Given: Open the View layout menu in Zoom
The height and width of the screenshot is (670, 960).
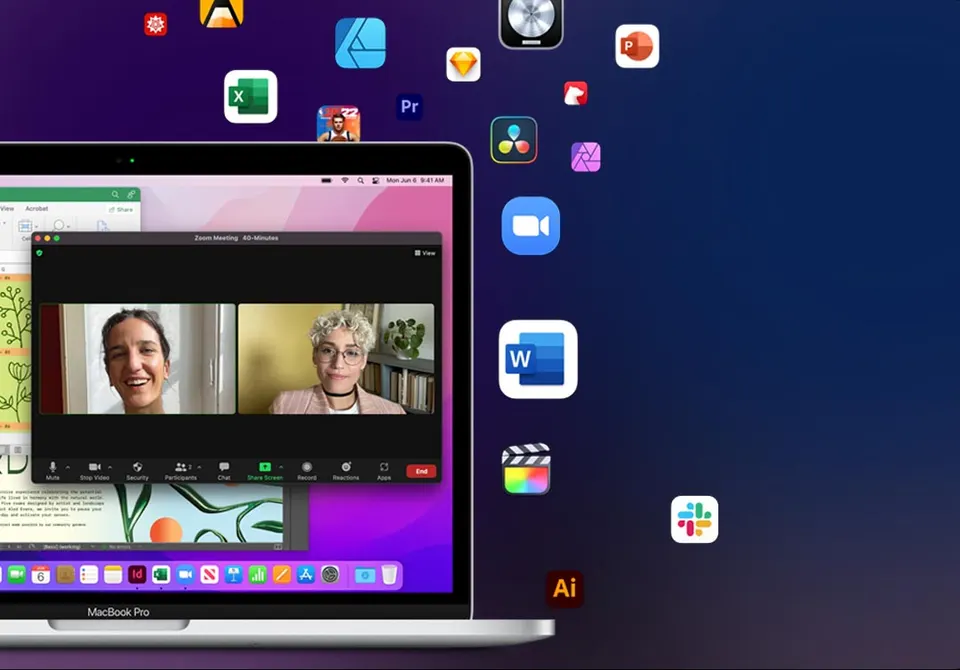Looking at the screenshot, I should [425, 253].
